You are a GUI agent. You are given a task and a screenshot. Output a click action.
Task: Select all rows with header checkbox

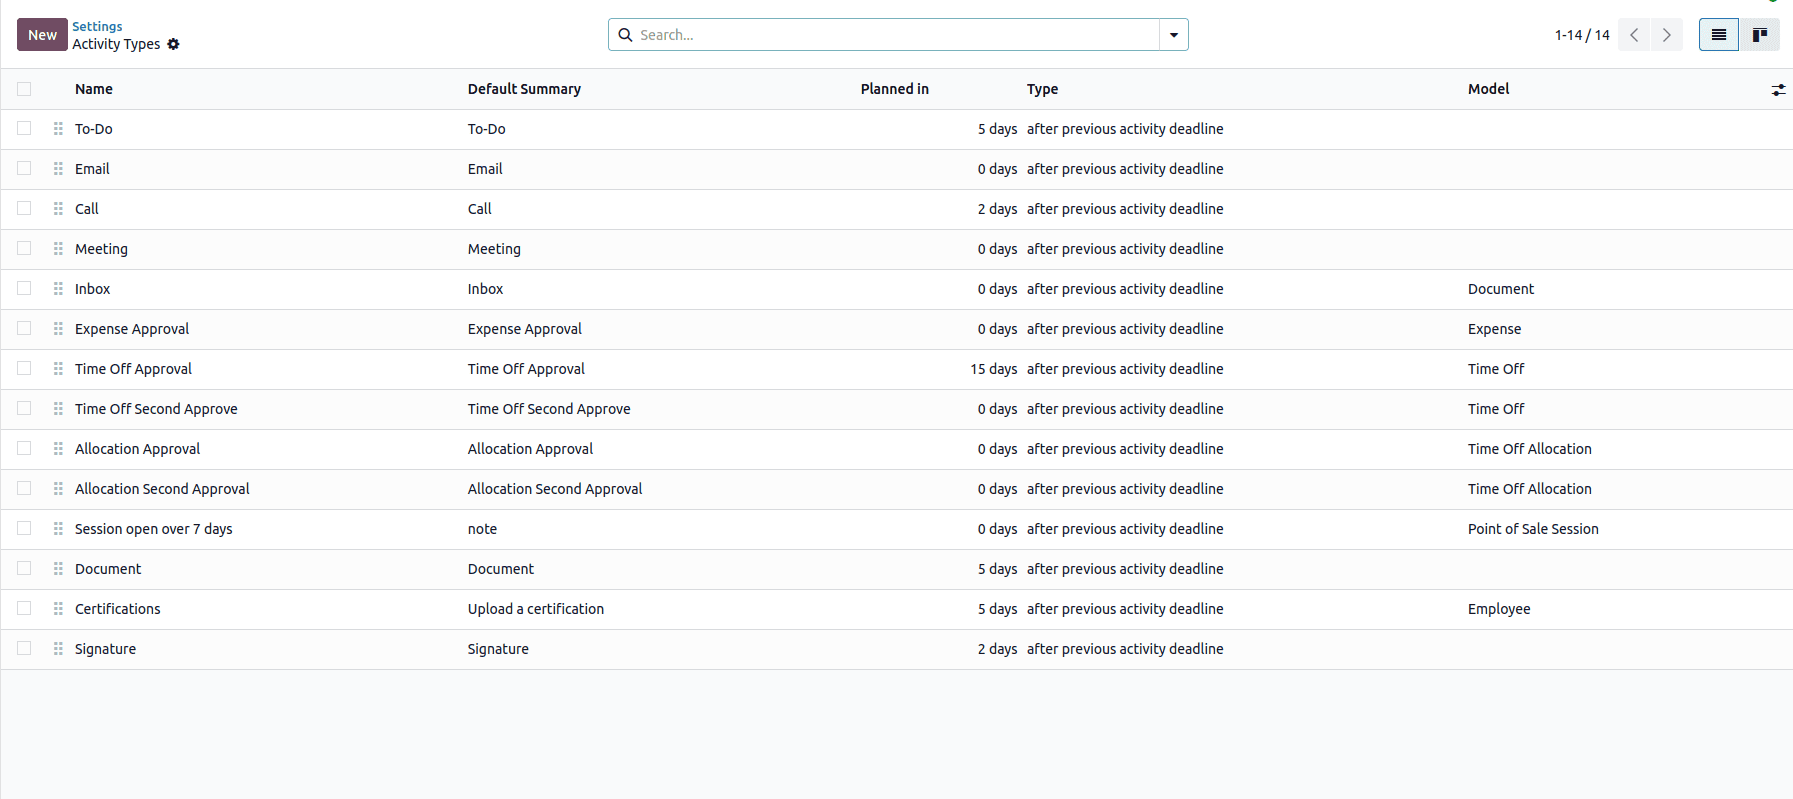click(x=24, y=89)
